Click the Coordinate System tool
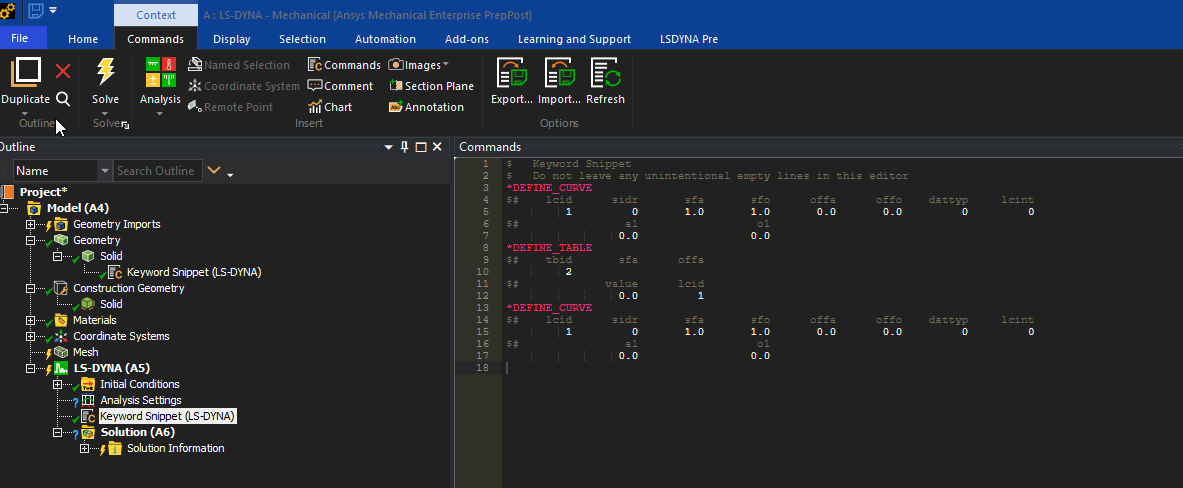The height and width of the screenshot is (488, 1183). pos(244,86)
